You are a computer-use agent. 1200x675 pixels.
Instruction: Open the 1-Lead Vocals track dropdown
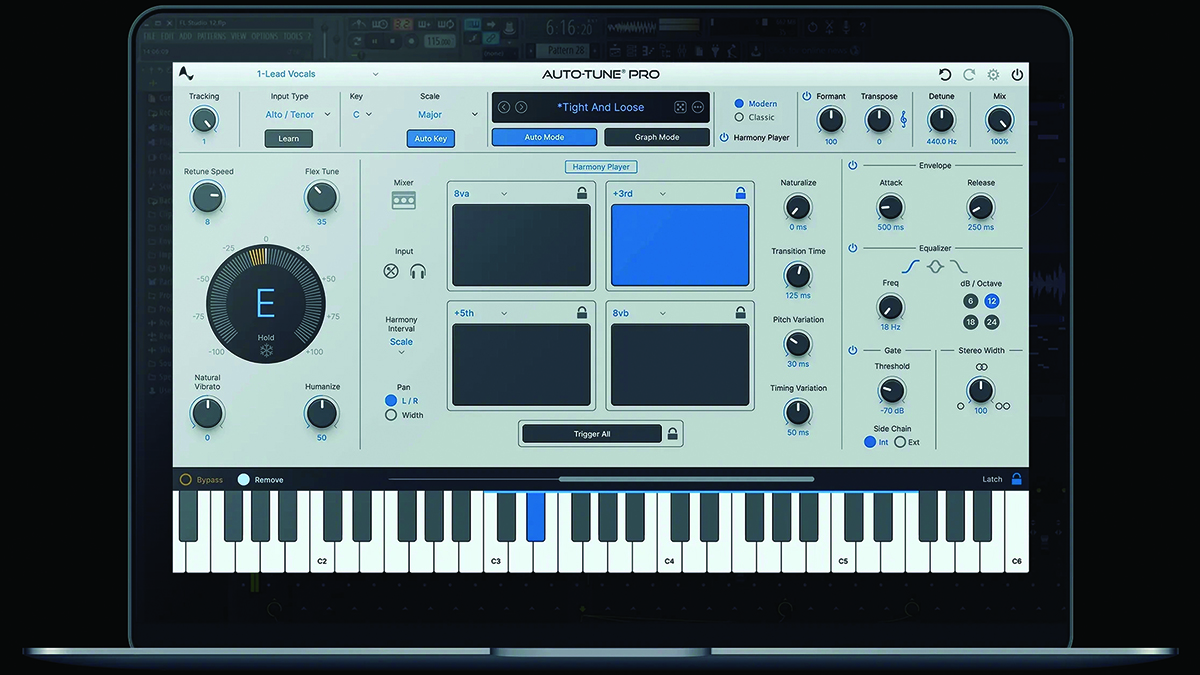(x=317, y=74)
